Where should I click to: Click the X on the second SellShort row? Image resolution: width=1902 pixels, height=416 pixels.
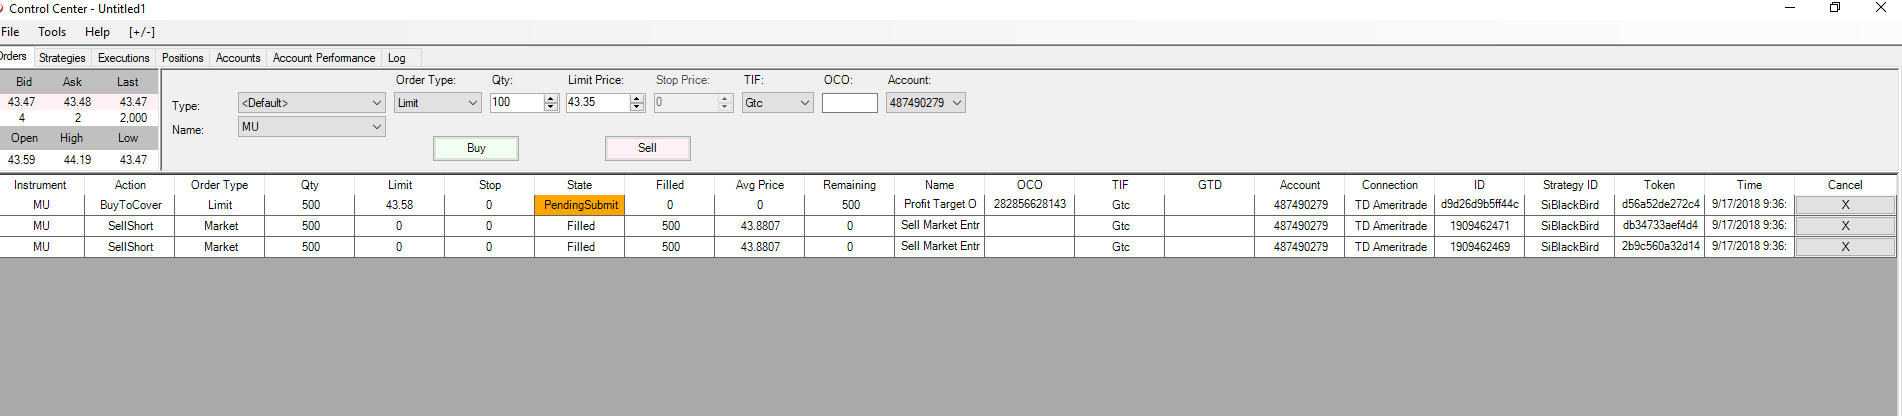click(x=1845, y=247)
